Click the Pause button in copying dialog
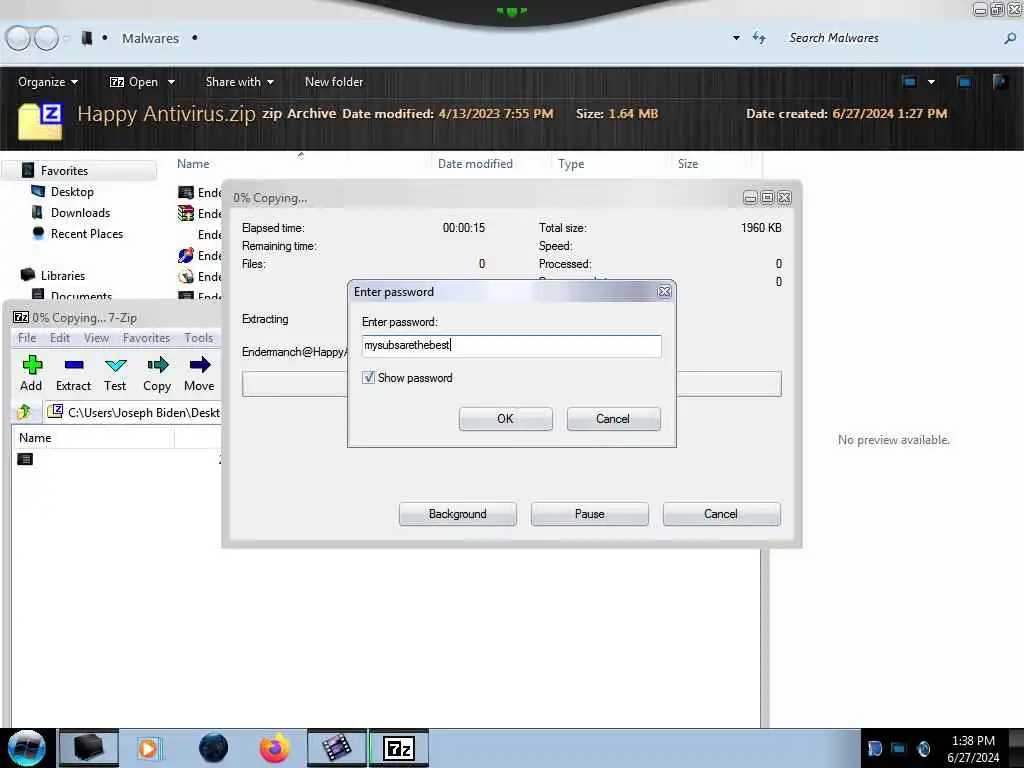1024x768 pixels. click(x=589, y=514)
